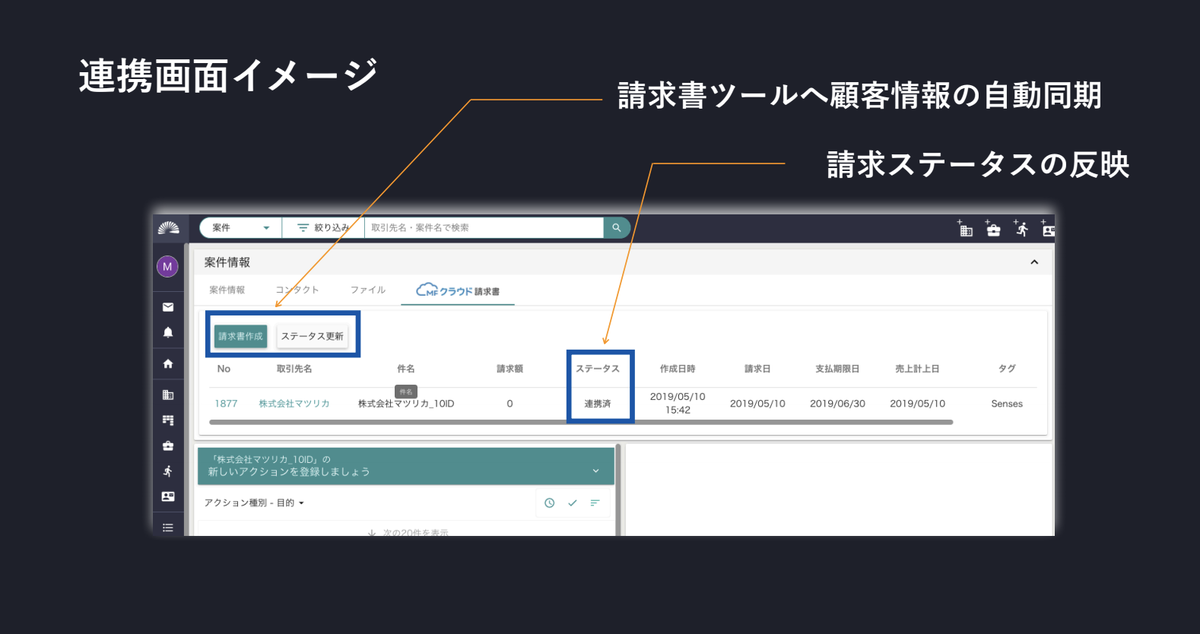Viewport: 1200px width, 634px height.
Task: Click the add deal briefcase icon in top bar
Action: pos(993,228)
